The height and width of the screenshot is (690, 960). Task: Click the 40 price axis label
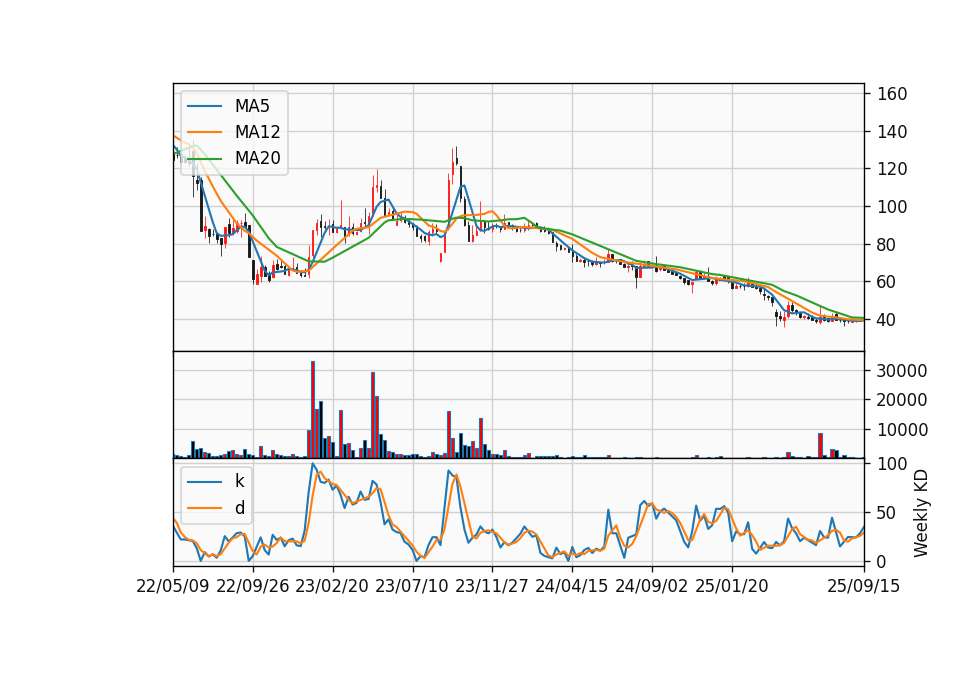coord(887,320)
